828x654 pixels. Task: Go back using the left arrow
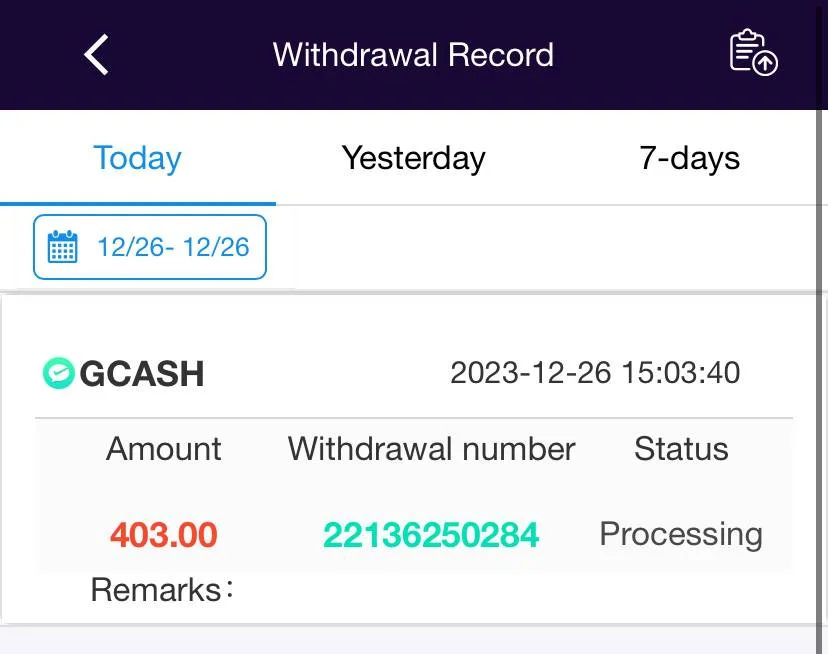pyautogui.click(x=97, y=54)
